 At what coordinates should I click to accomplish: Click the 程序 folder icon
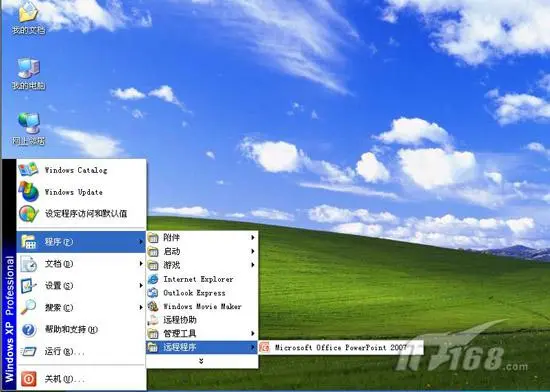(28, 242)
